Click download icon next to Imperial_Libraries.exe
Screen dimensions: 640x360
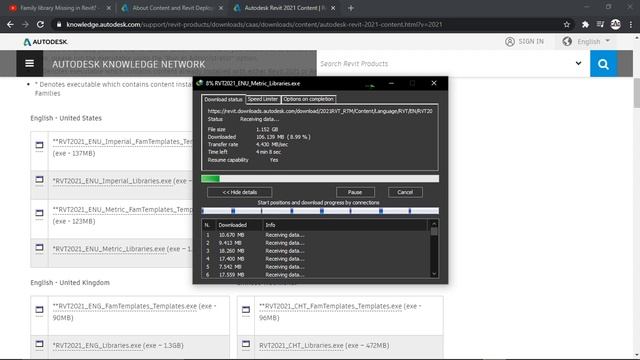coord(39,180)
